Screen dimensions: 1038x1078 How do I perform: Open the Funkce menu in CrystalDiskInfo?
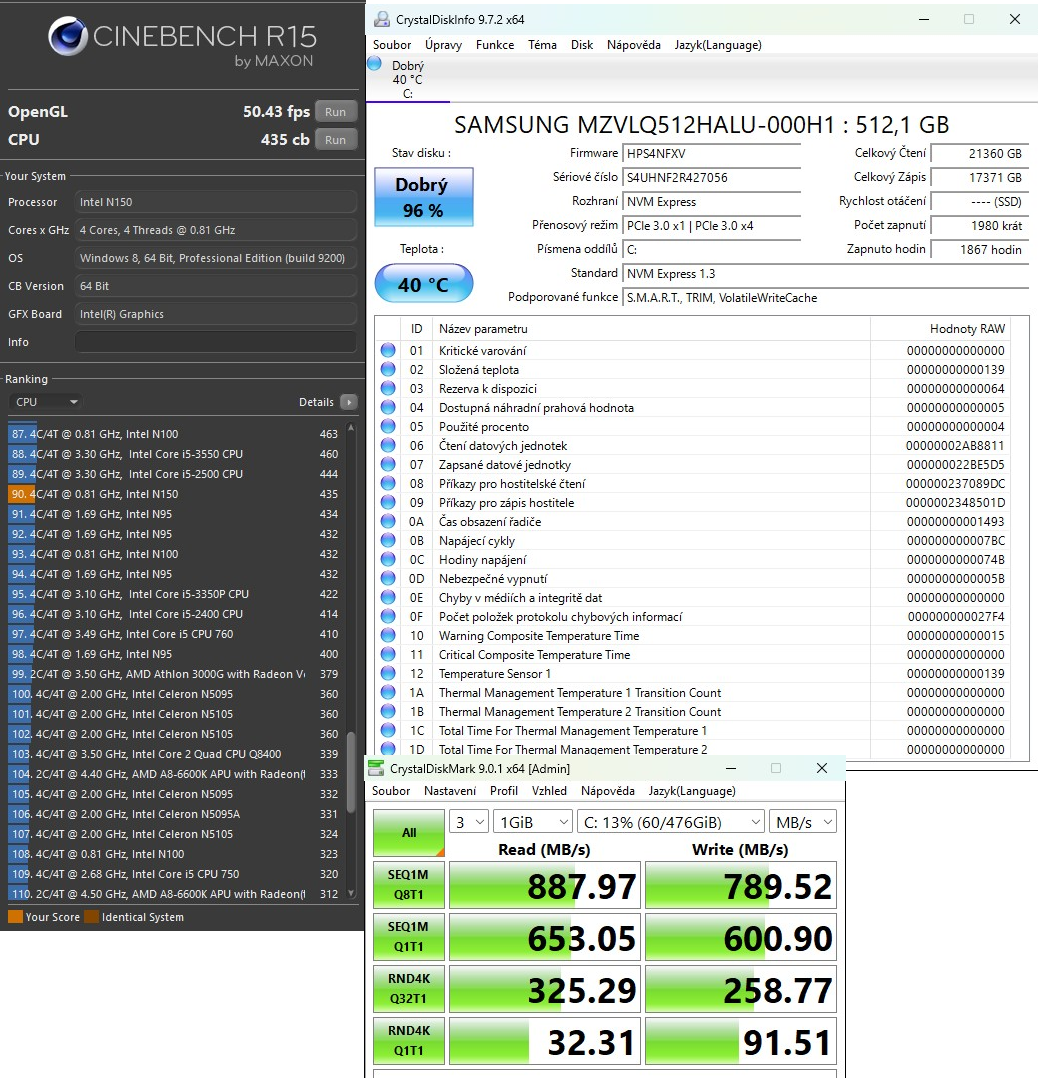click(495, 44)
